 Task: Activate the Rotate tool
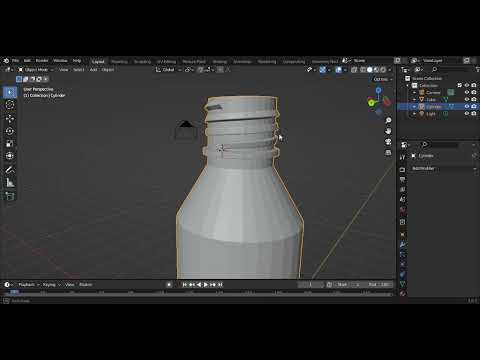tap(10, 131)
